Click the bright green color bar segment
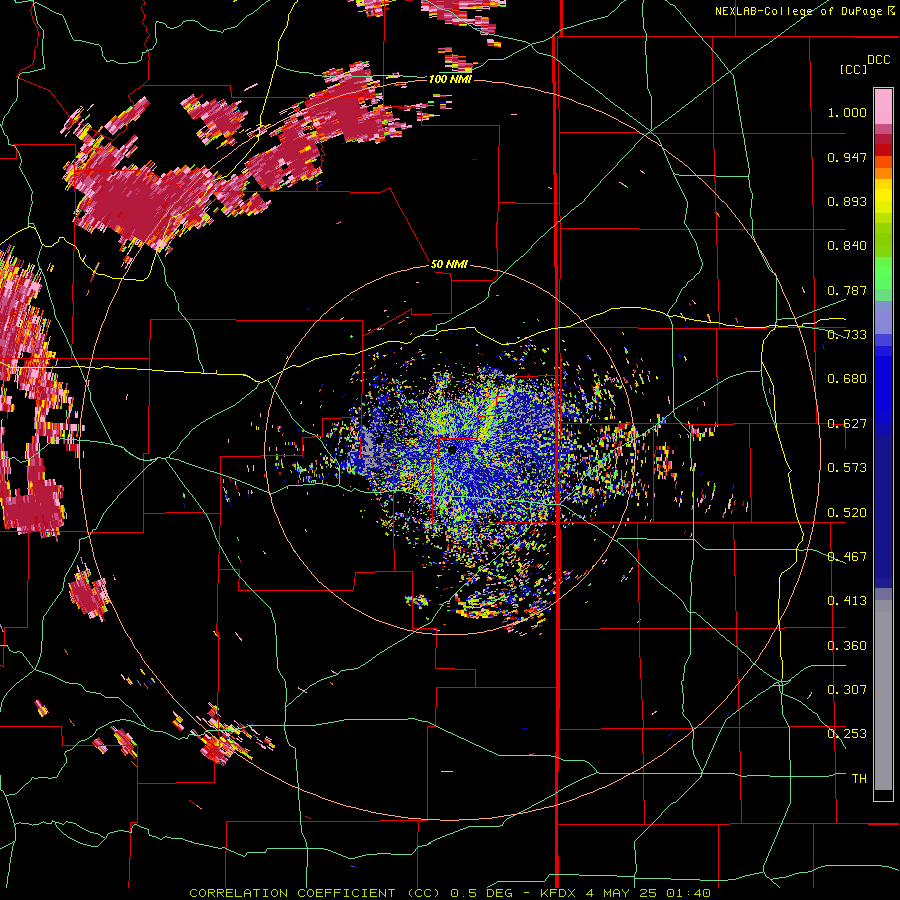 (883, 273)
